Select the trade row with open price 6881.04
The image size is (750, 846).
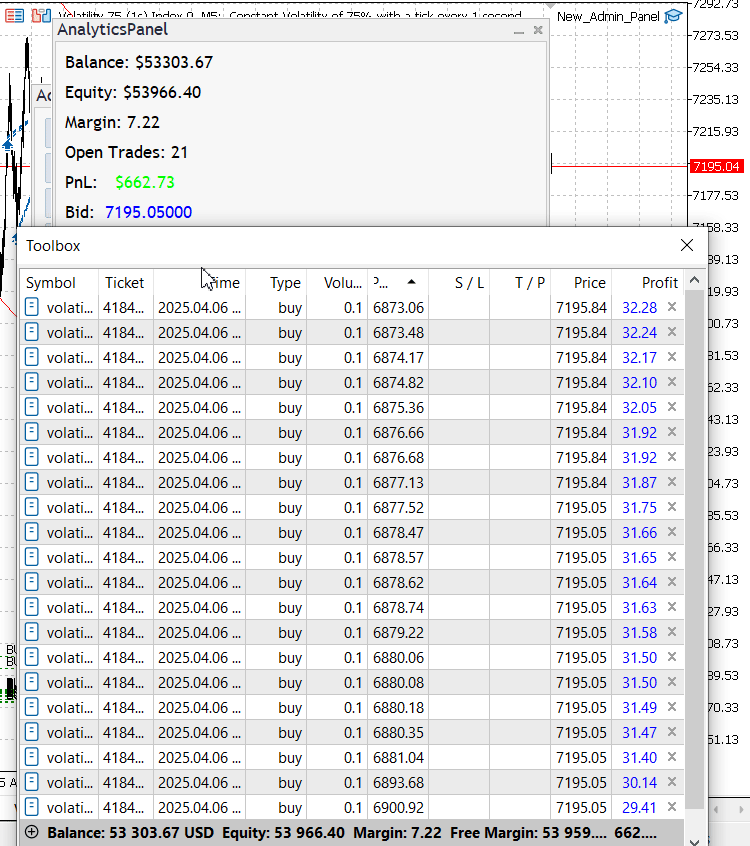pos(352,758)
